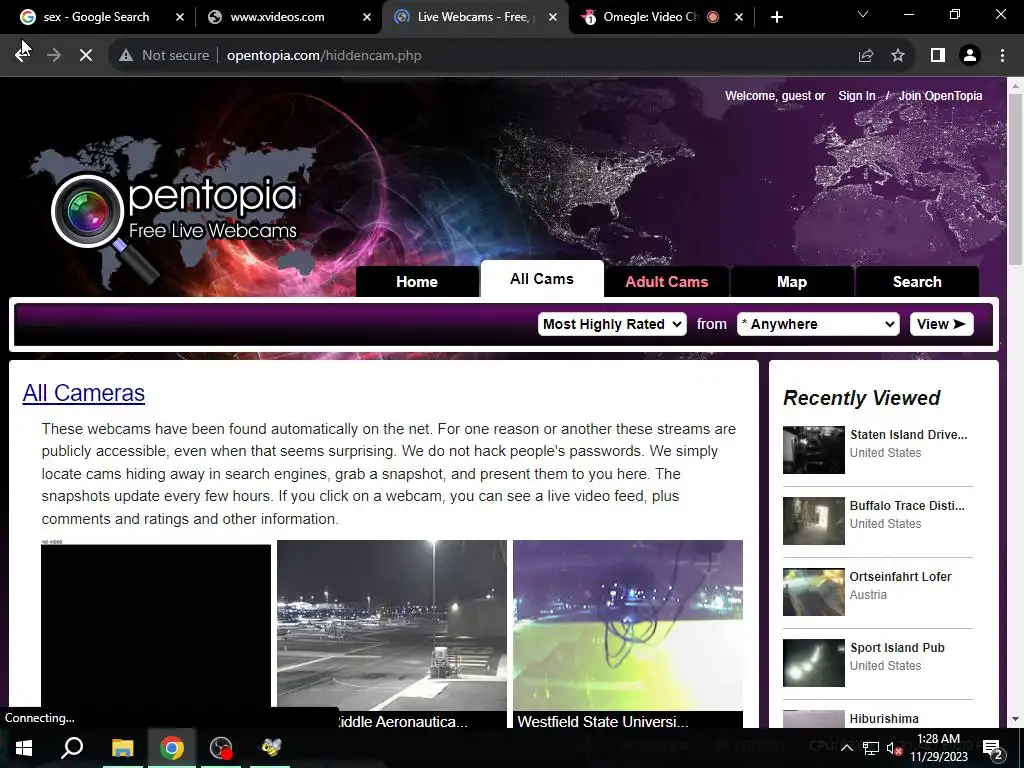Click the All Cameras heading link
Screen dimensions: 1024x768
84,393
